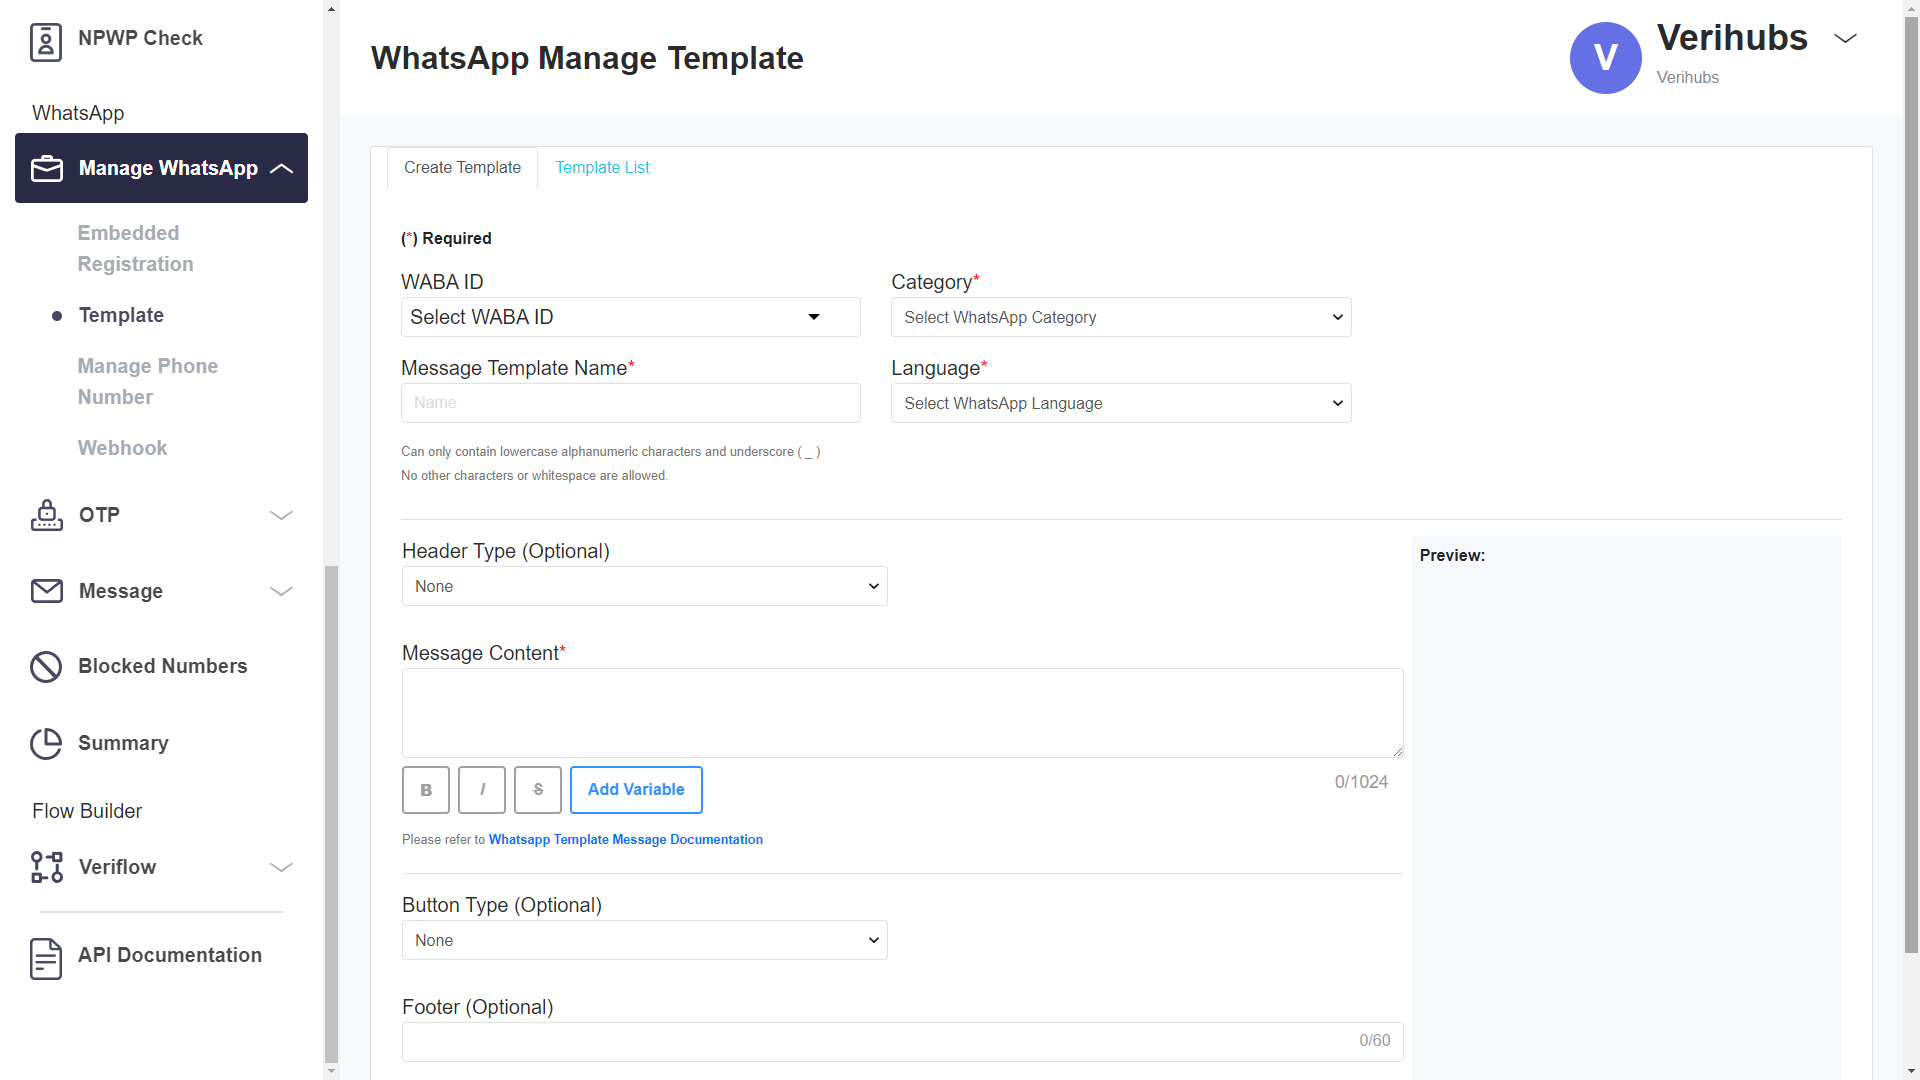Screen dimensions: 1920x1080
Task: Open the Select WABA ID dropdown
Action: (630, 317)
